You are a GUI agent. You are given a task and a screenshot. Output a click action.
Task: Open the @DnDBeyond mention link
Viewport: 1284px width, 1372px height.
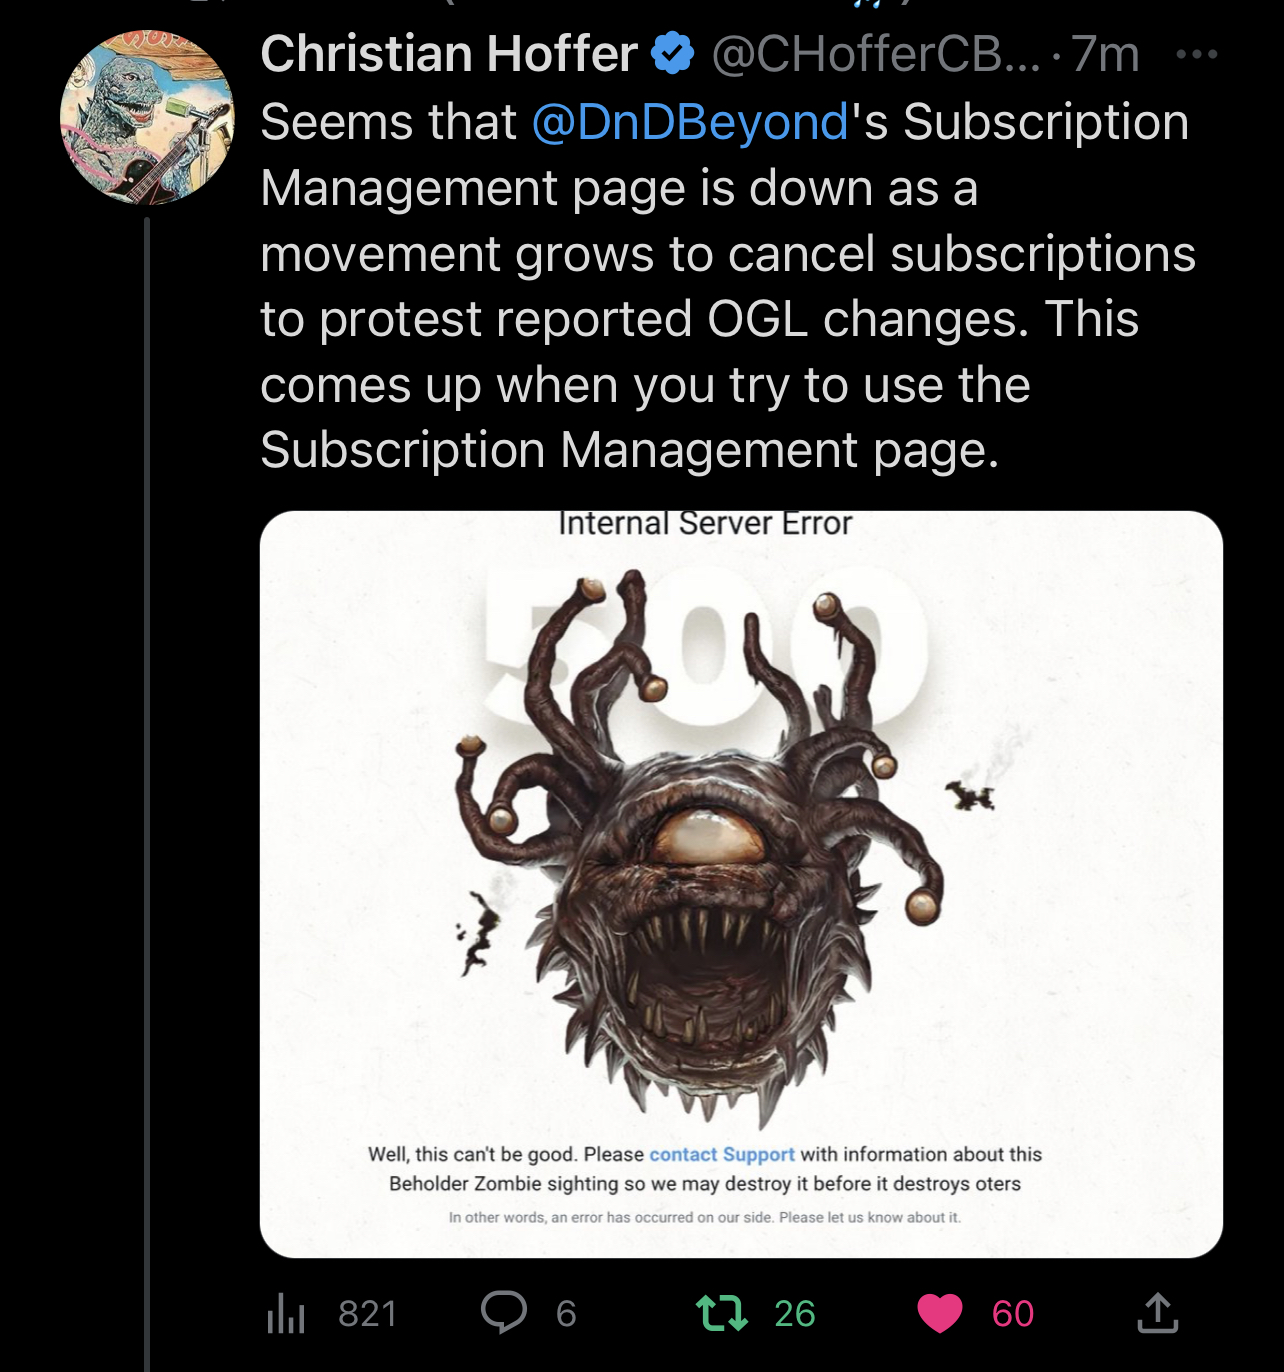coord(690,123)
